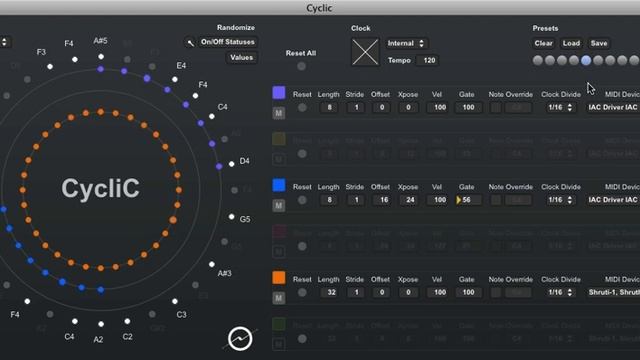Select the first preset slot circle
640x360 pixels.
(x=538, y=60)
